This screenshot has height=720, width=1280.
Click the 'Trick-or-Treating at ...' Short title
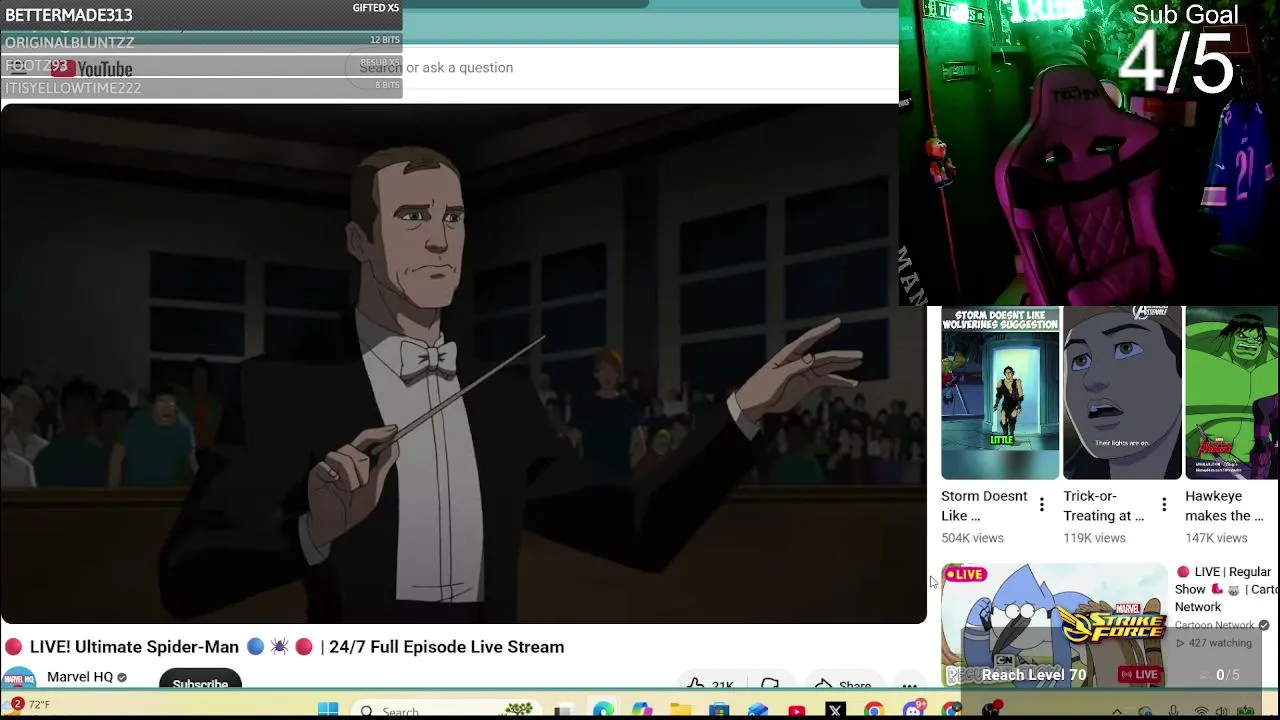pos(1103,506)
